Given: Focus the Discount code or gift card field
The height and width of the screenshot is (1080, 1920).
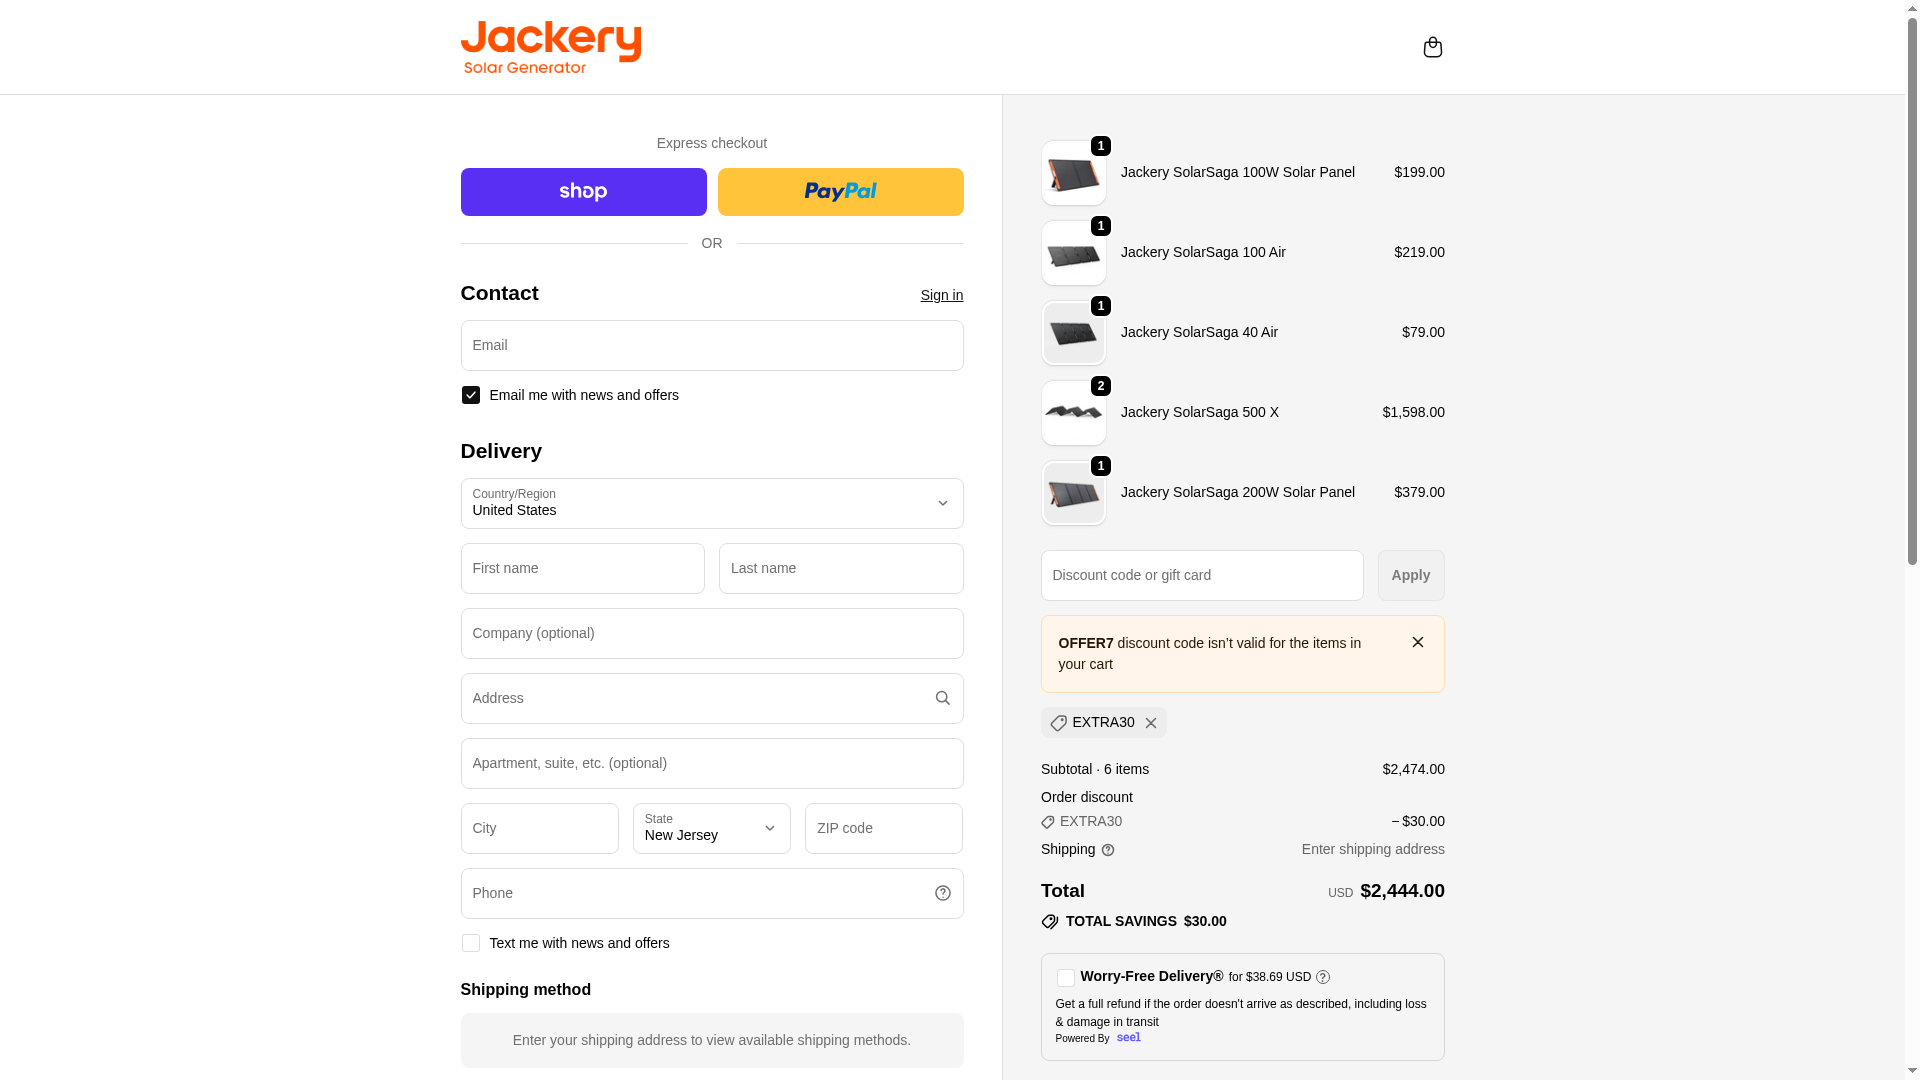Looking at the screenshot, I should tap(1202, 575).
